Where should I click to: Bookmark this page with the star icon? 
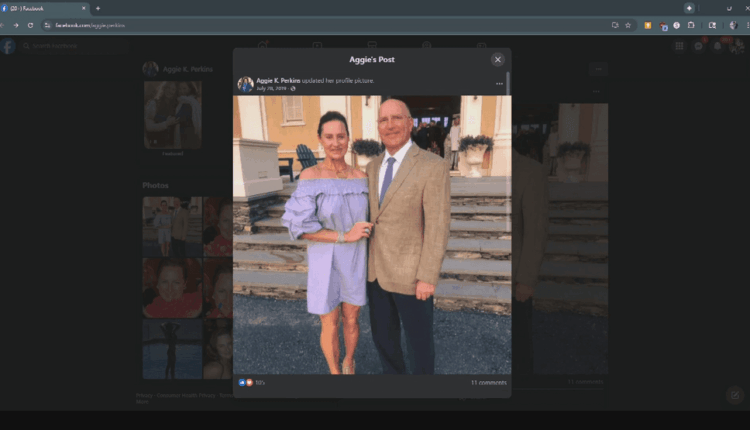pyautogui.click(x=628, y=25)
